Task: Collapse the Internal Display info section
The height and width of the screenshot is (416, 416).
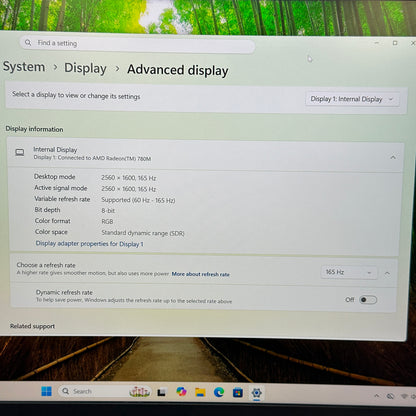Action: 393,157
